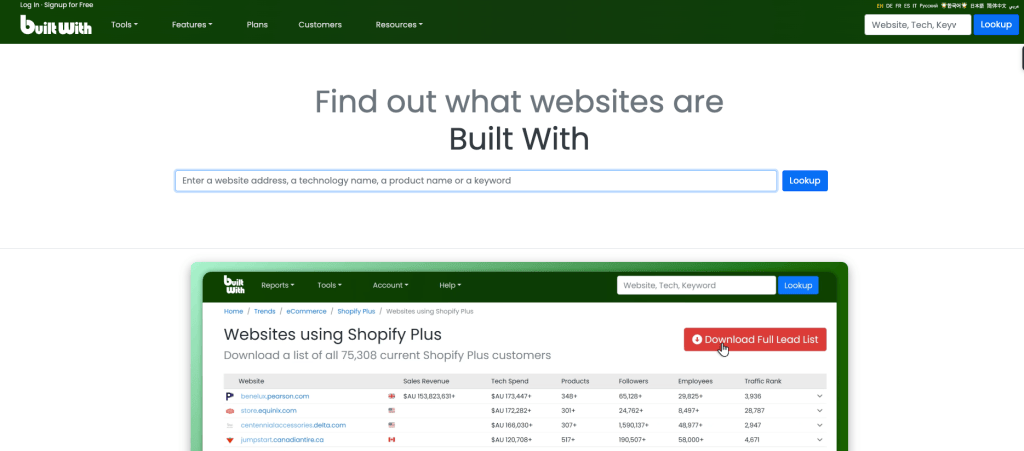Open the Reports dropdown in the demo
Screen dimensions: 1024x451
click(x=278, y=285)
